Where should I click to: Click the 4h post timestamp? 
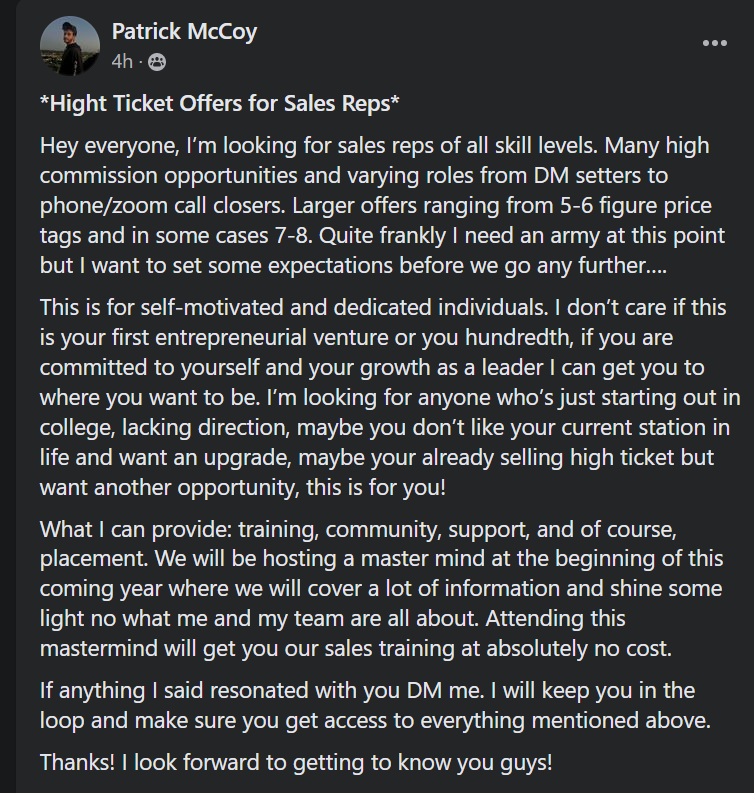122,62
